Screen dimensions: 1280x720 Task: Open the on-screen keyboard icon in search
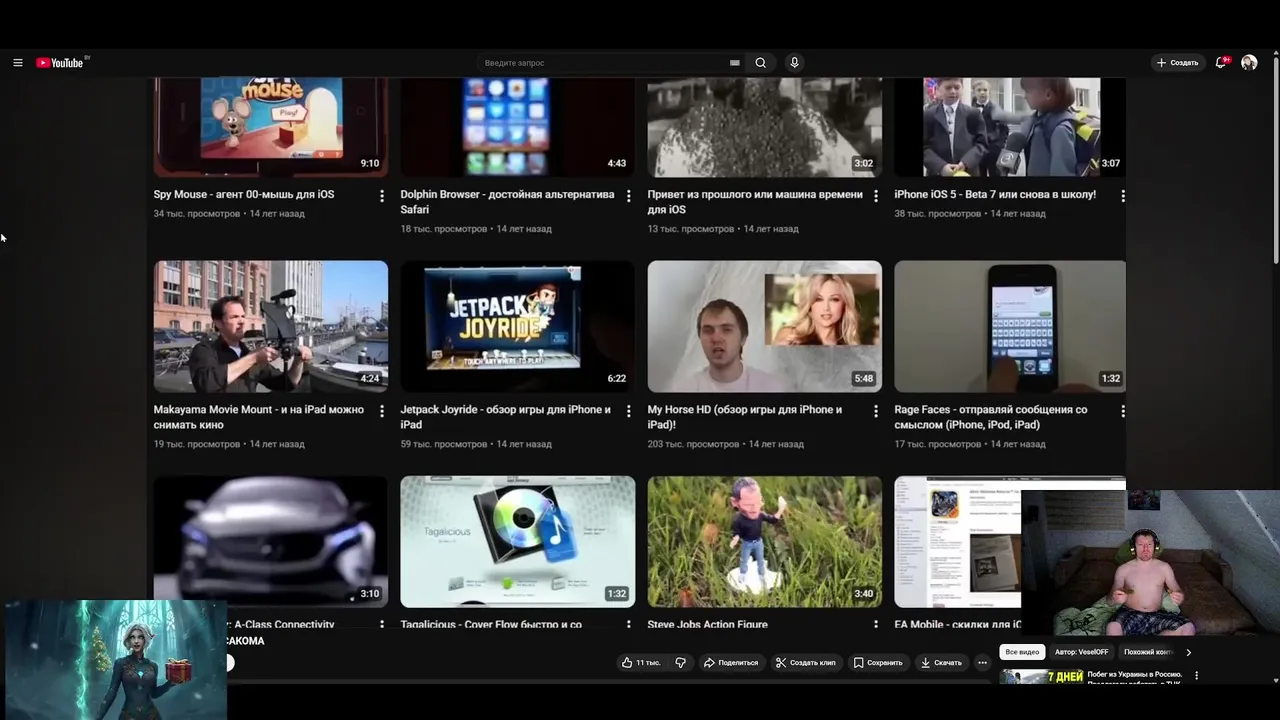click(735, 63)
